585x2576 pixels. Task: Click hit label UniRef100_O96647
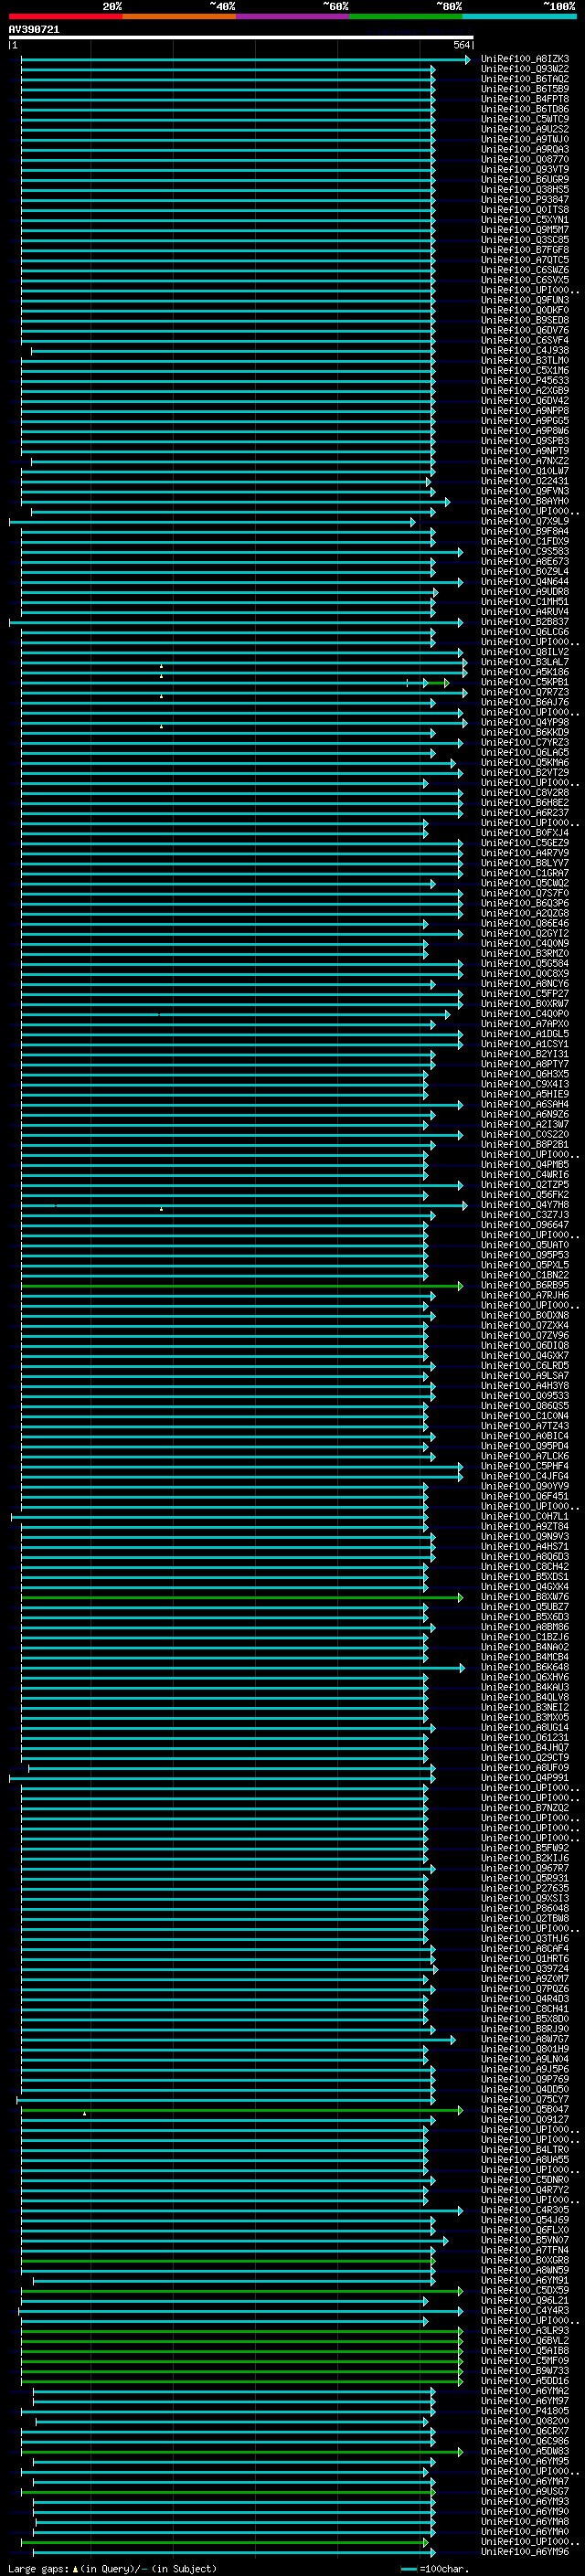(x=525, y=1225)
